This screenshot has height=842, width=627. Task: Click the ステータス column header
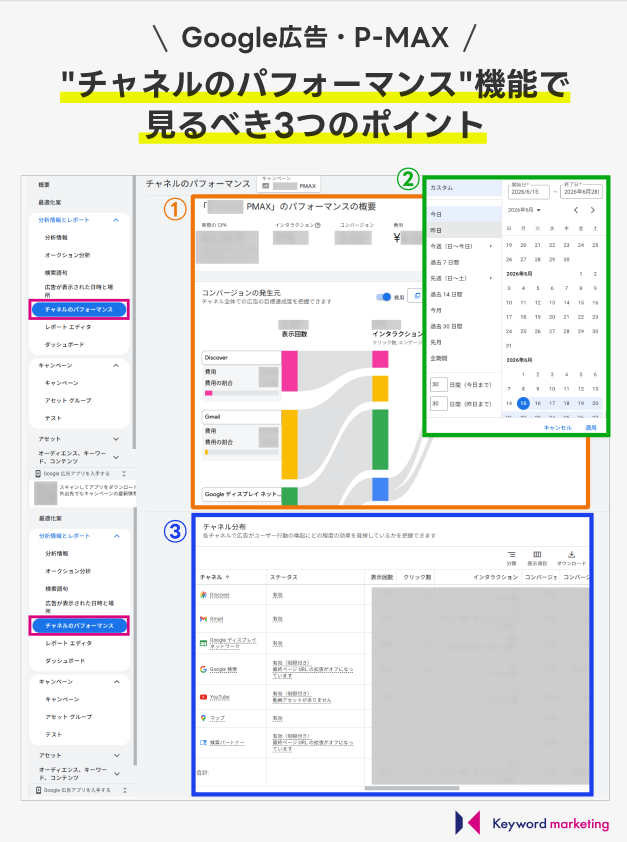pos(283,577)
